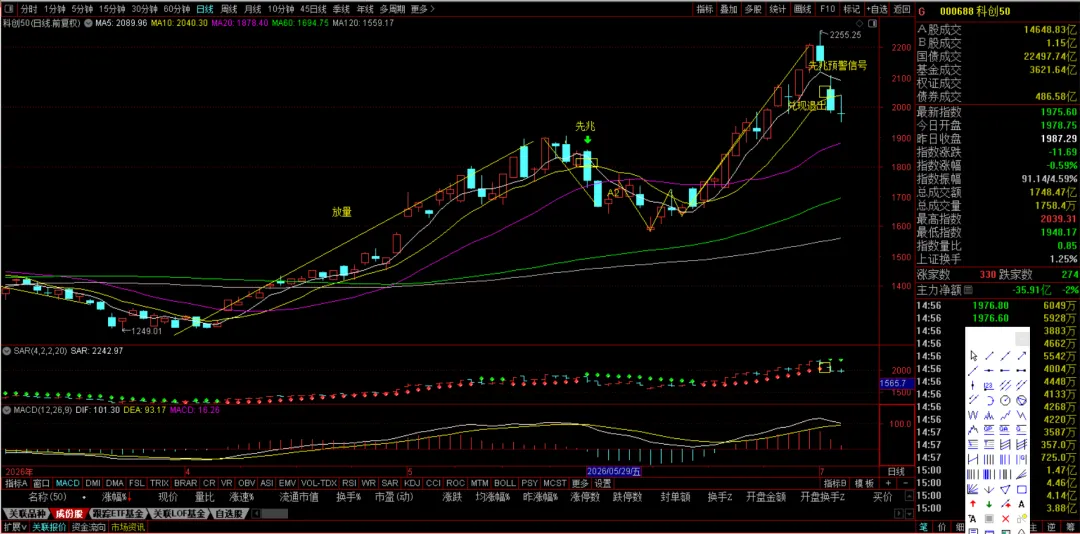Switch chart to 15分钟 period
Viewport: 1080px width, 534px height.
[x=112, y=9]
